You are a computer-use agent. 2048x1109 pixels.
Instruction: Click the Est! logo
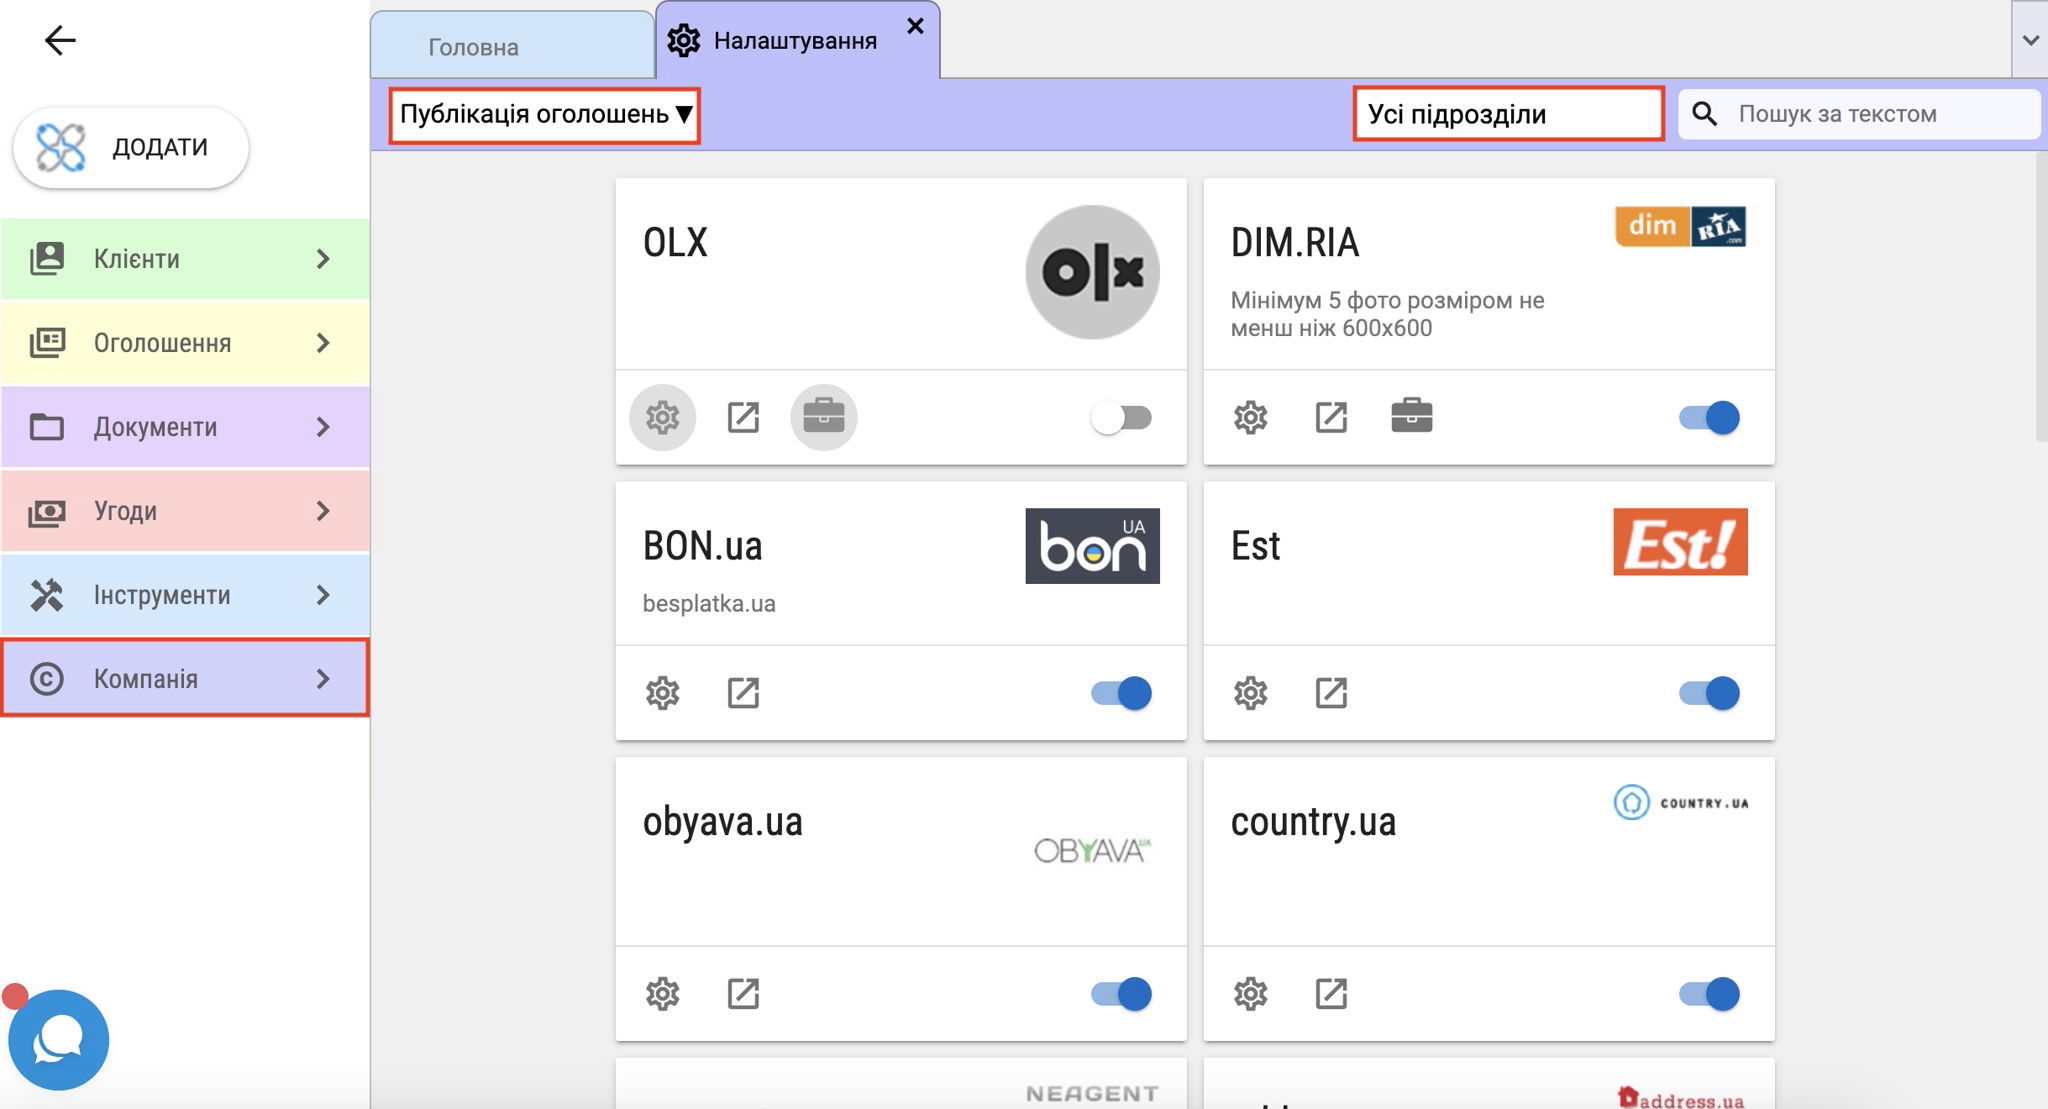pyautogui.click(x=1680, y=542)
